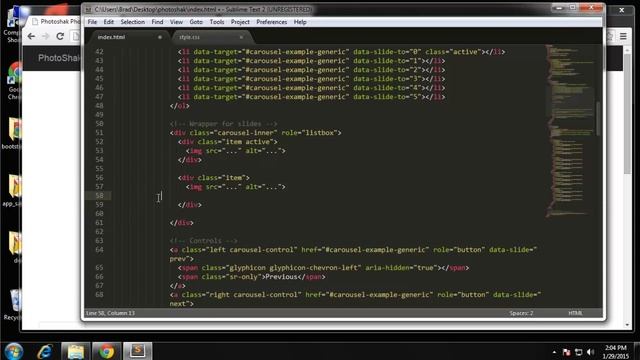Open the app_s folder desktop icon
This screenshot has width=640, height=360.
coord(13,190)
